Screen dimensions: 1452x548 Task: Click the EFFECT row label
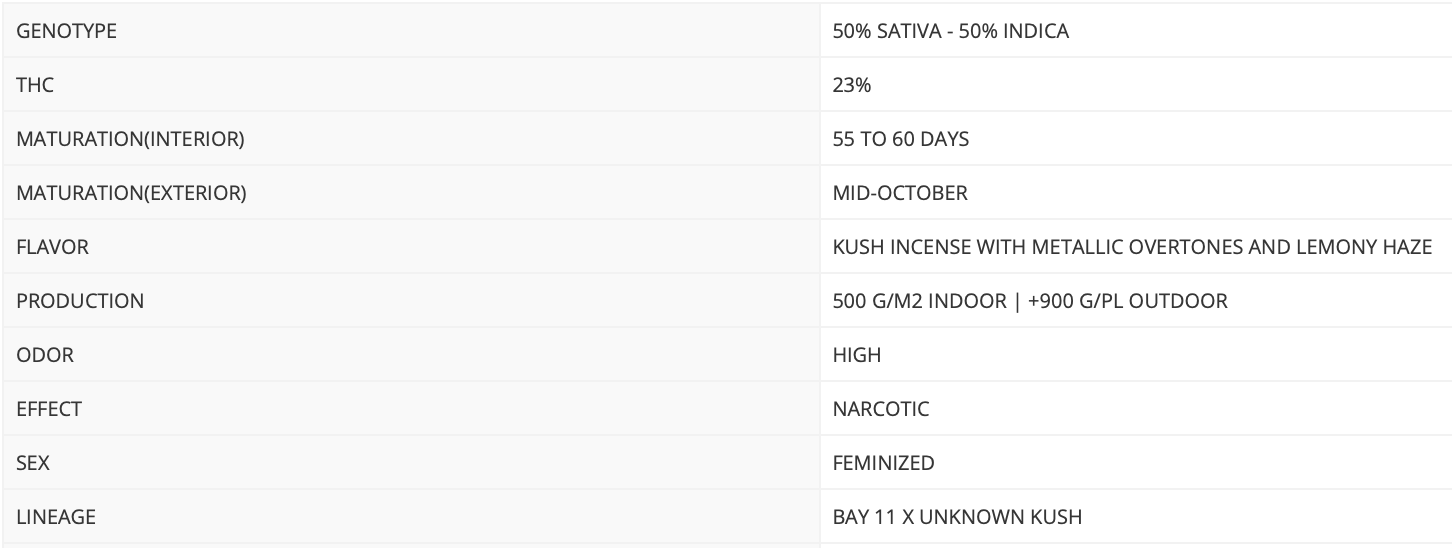click(x=49, y=409)
